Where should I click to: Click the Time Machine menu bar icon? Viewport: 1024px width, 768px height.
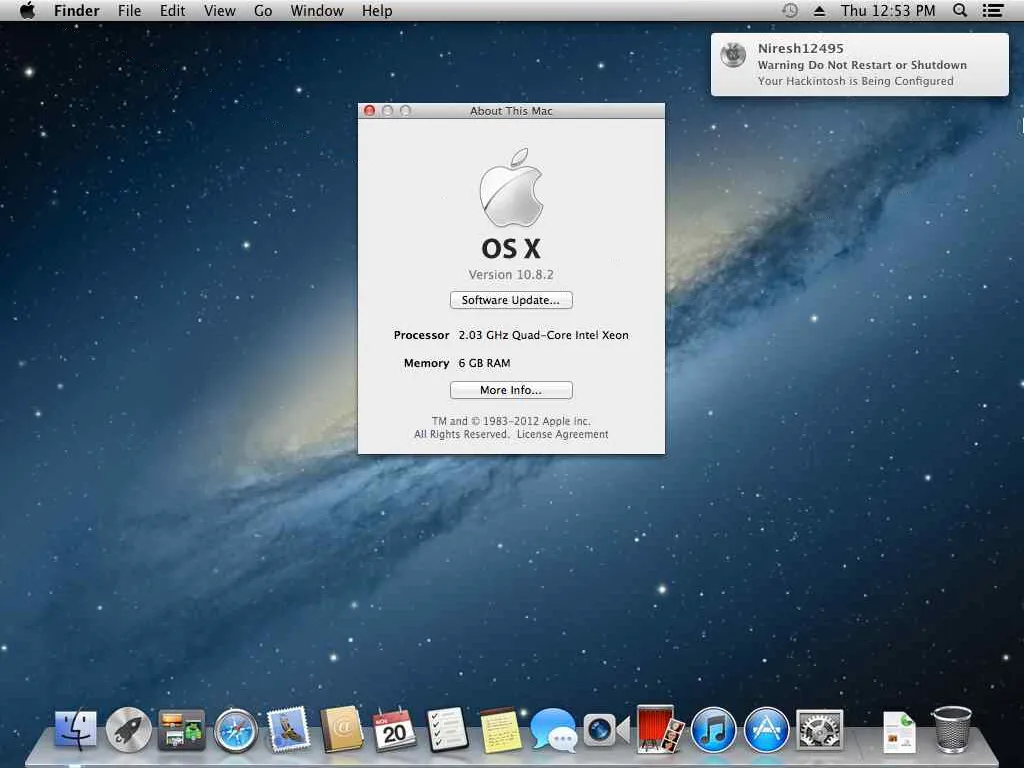coord(790,10)
